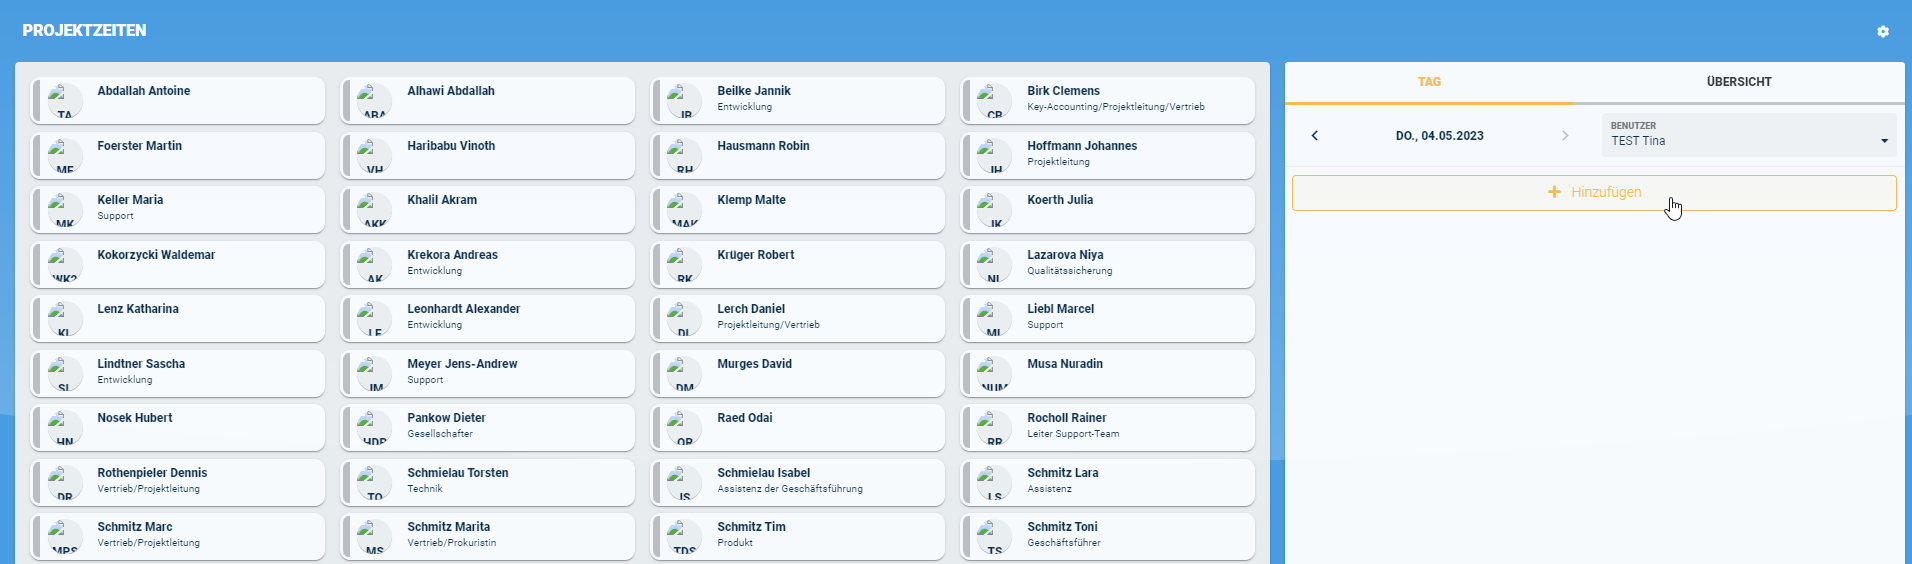Select the Hoffmann Johannes user card
This screenshot has height=564, width=1912.
(x=1107, y=155)
